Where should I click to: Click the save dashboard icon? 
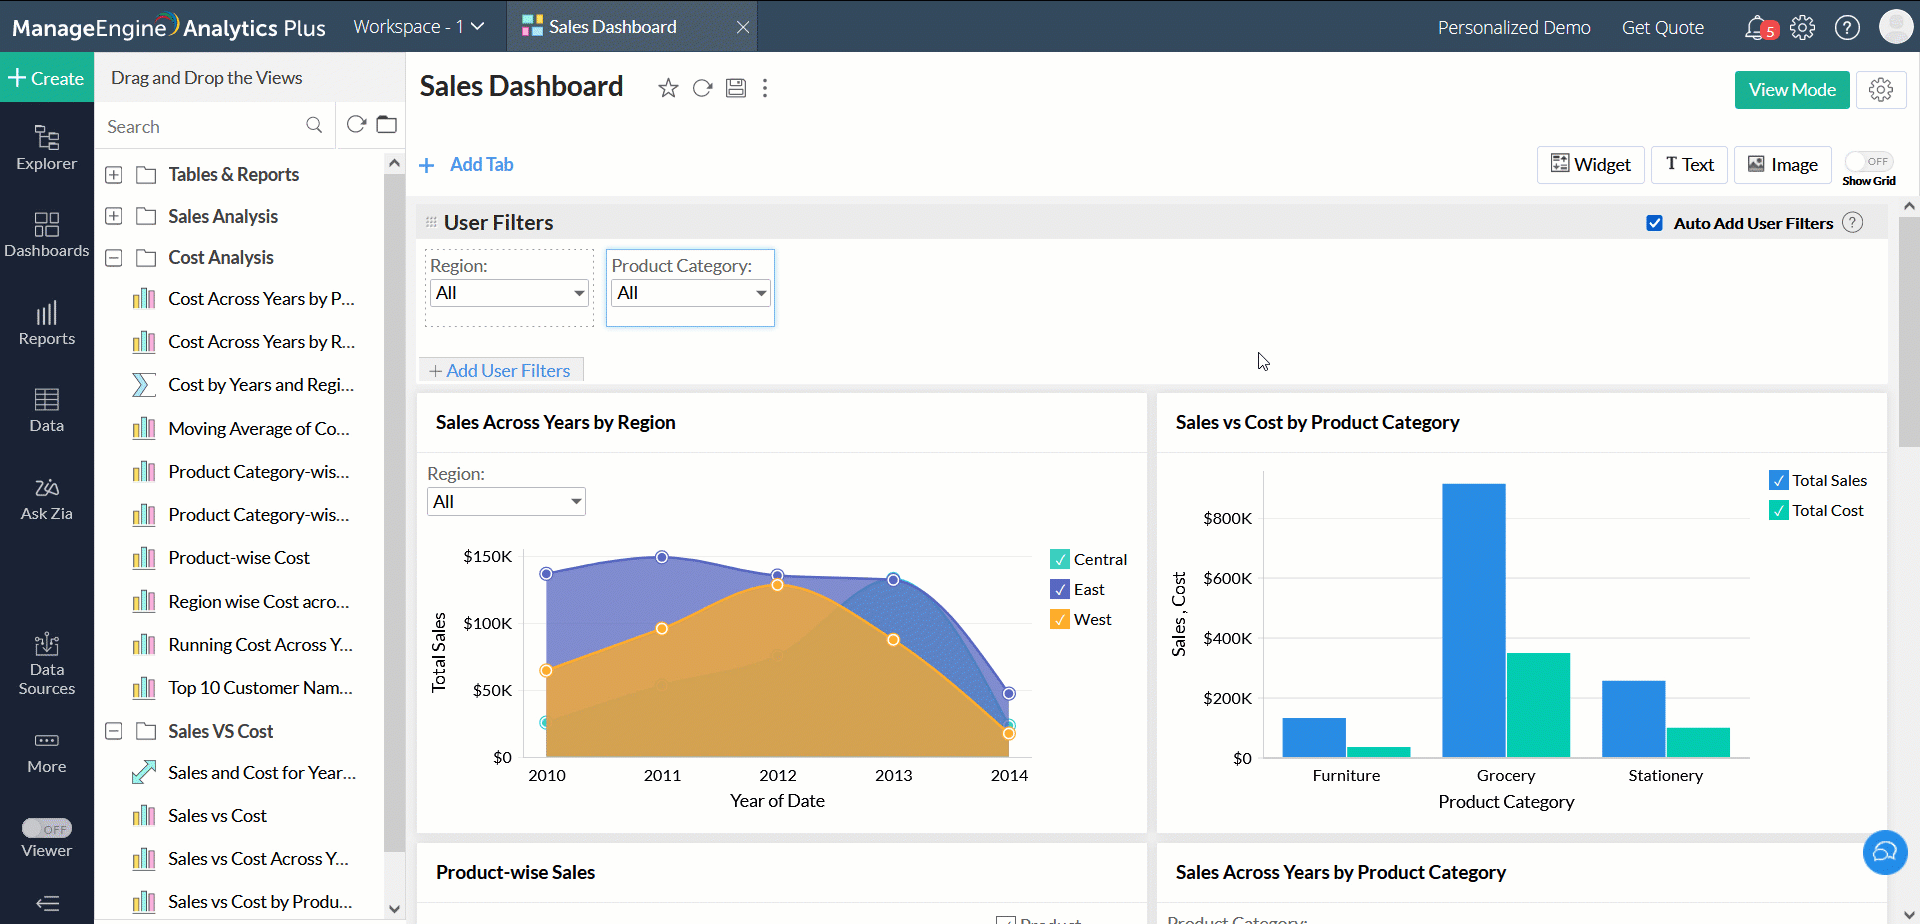736,88
